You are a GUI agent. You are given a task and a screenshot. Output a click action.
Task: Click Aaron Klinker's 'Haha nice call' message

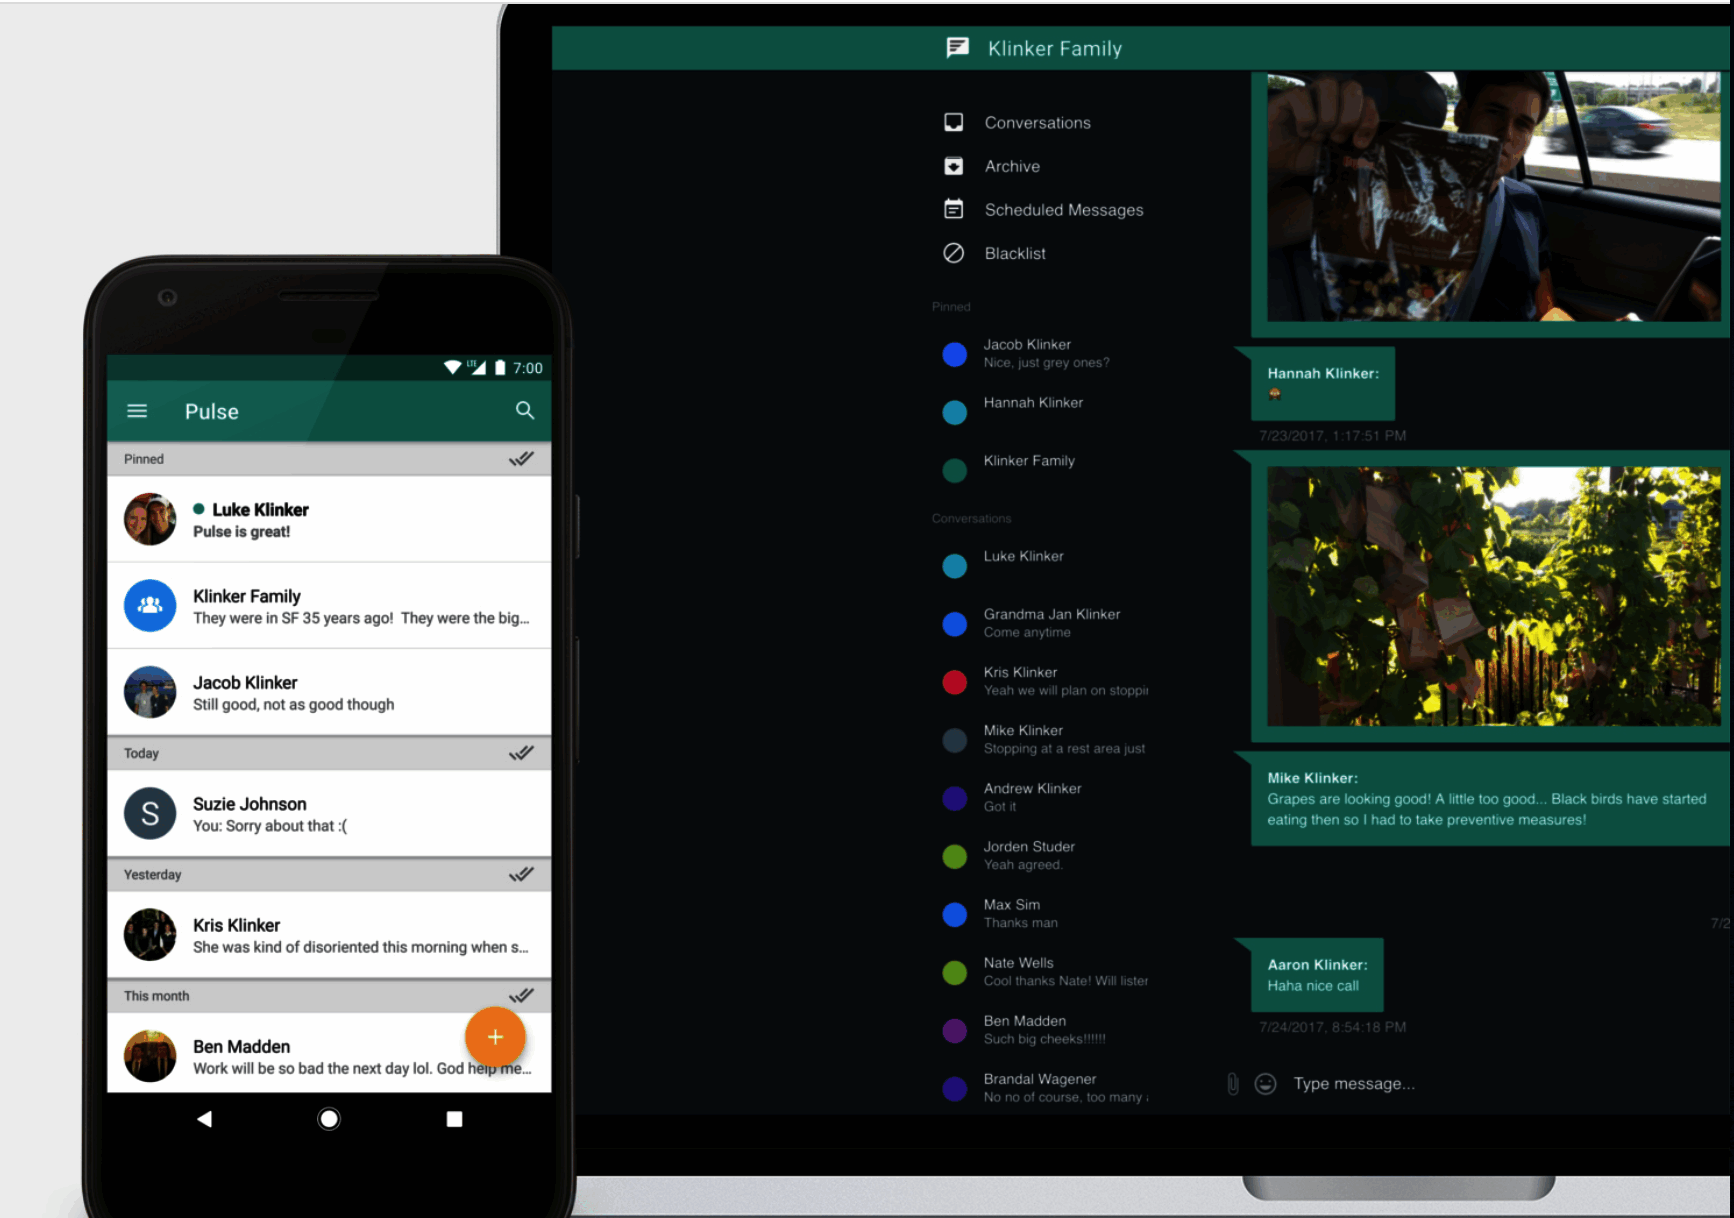[1317, 974]
